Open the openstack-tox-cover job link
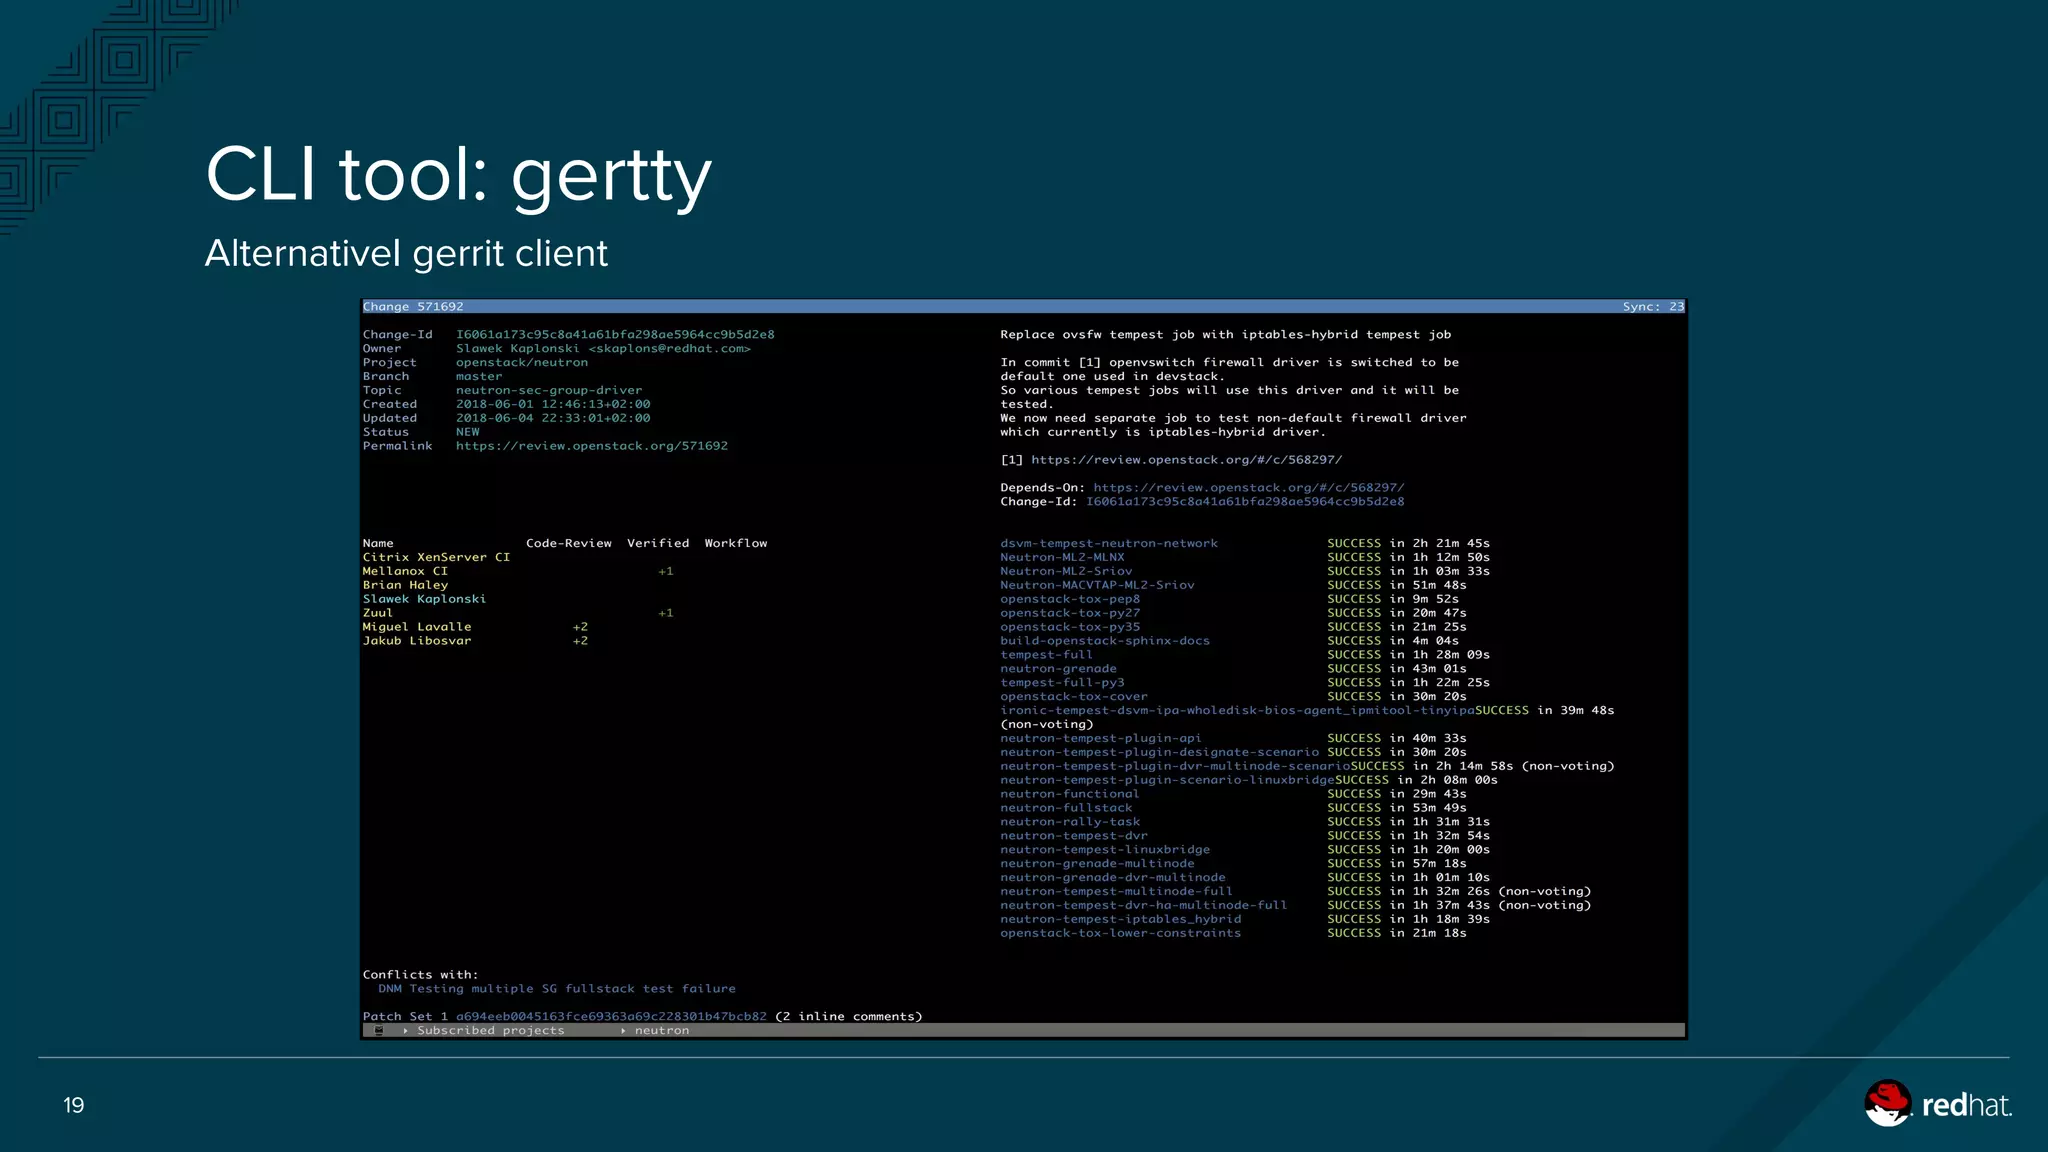2048x1152 pixels. coord(1074,697)
